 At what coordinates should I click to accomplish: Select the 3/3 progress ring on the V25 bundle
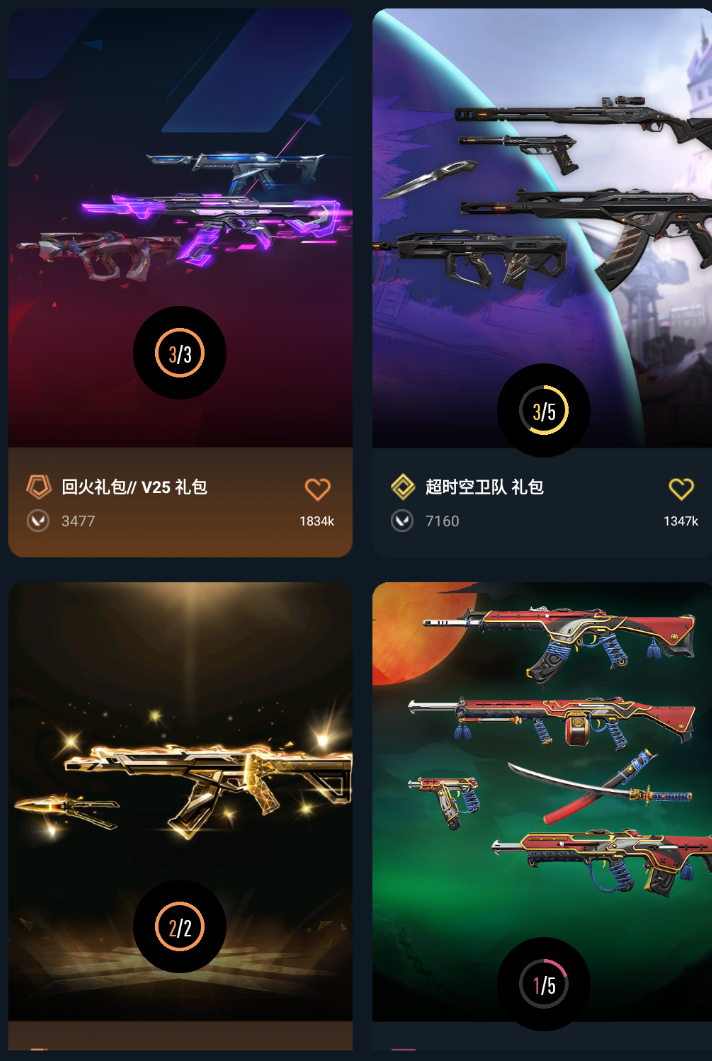pos(179,353)
